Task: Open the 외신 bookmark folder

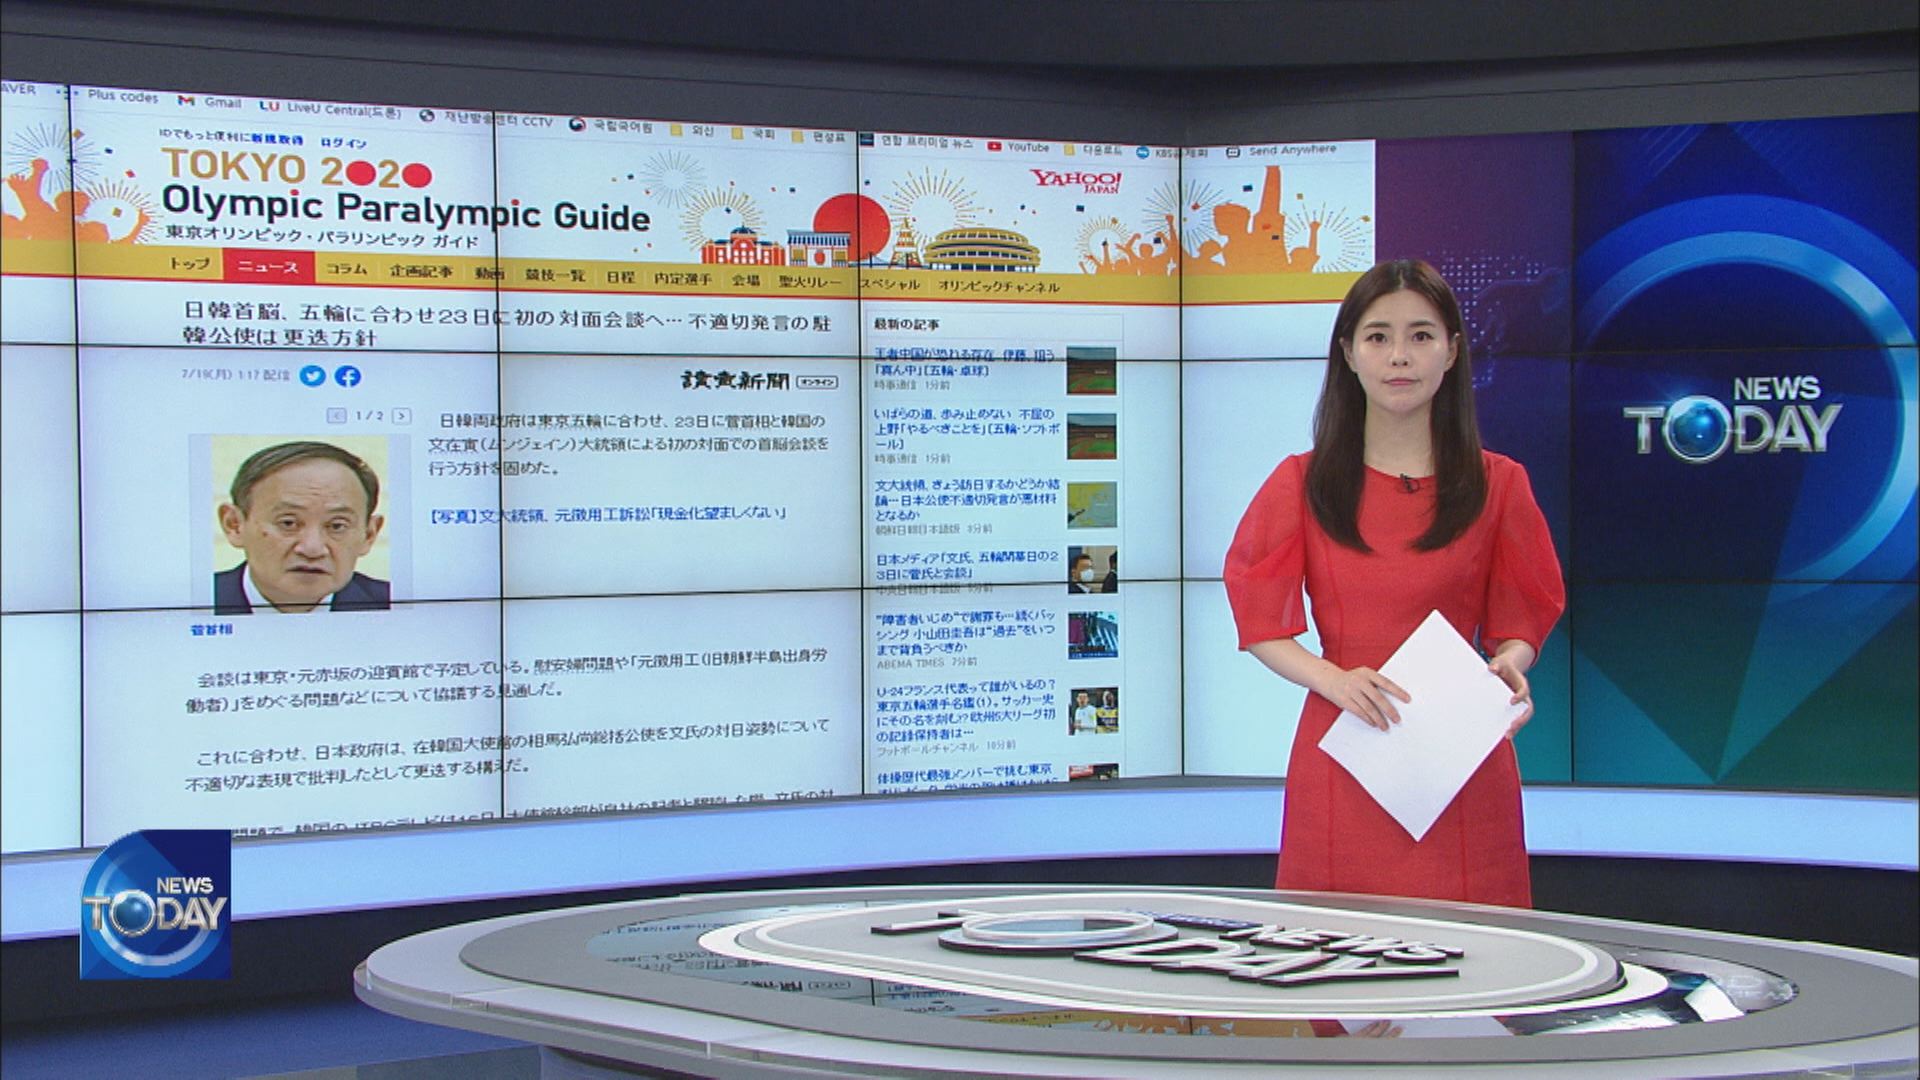Action: tap(694, 130)
